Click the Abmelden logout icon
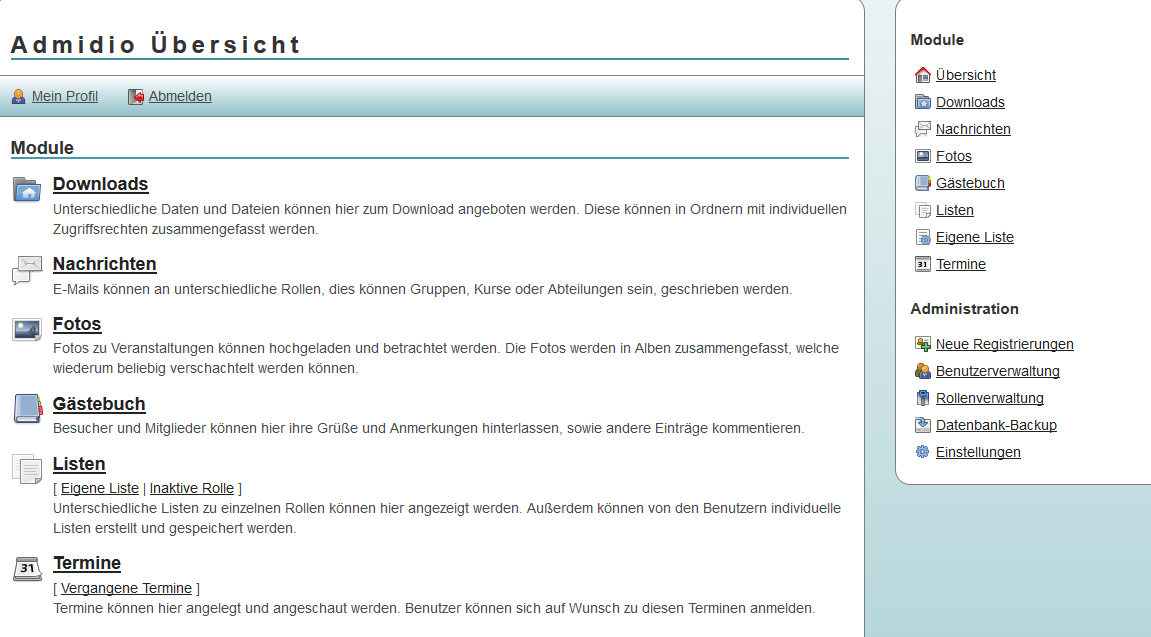 pos(136,97)
